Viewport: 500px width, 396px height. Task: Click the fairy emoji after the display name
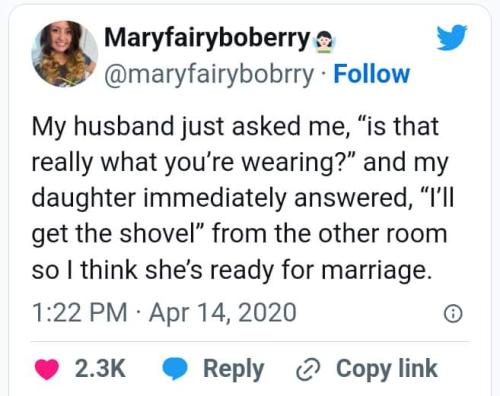325,42
